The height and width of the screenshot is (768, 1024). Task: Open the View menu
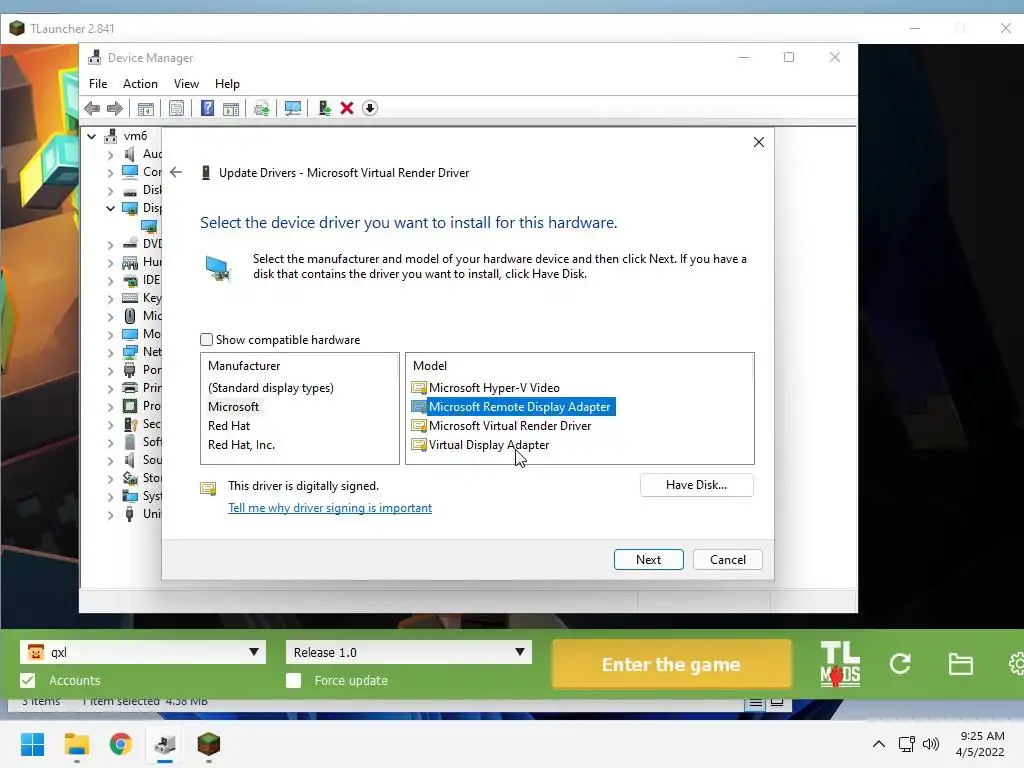click(x=186, y=84)
